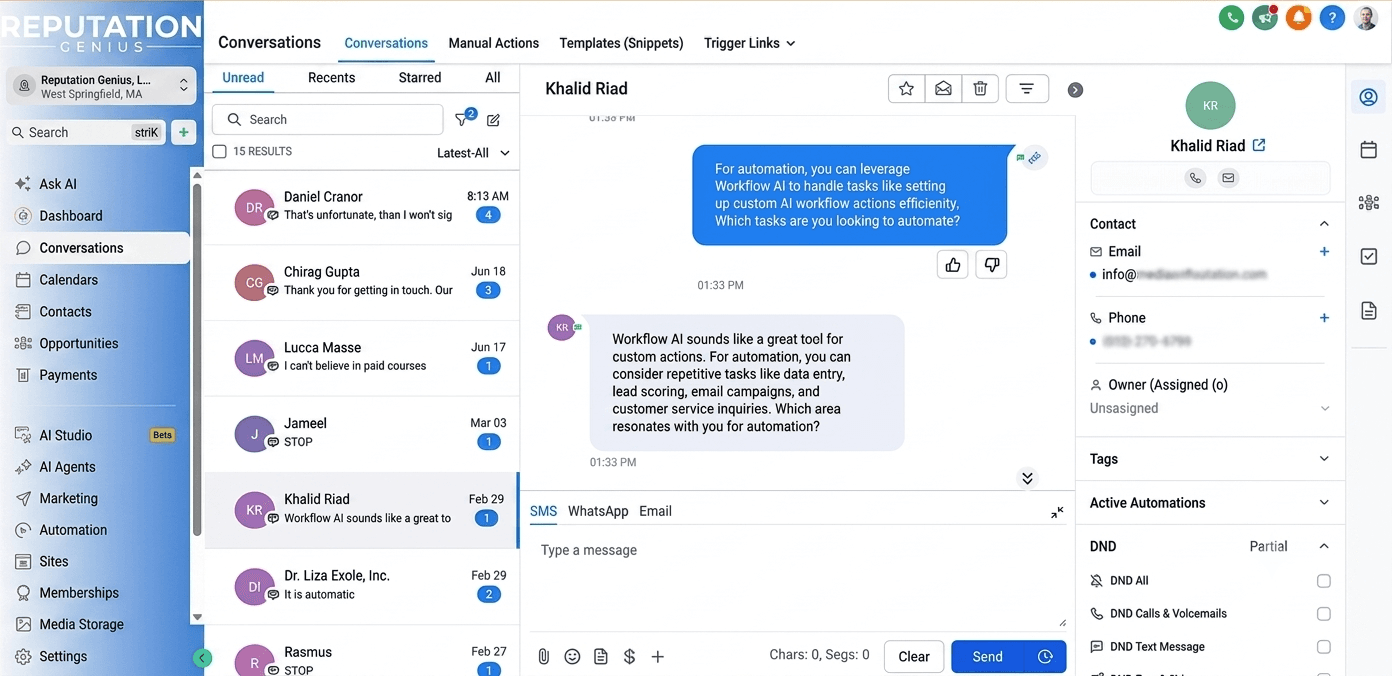Minimize the message composer
Image resolution: width=1392 pixels, height=676 pixels.
tap(1057, 512)
